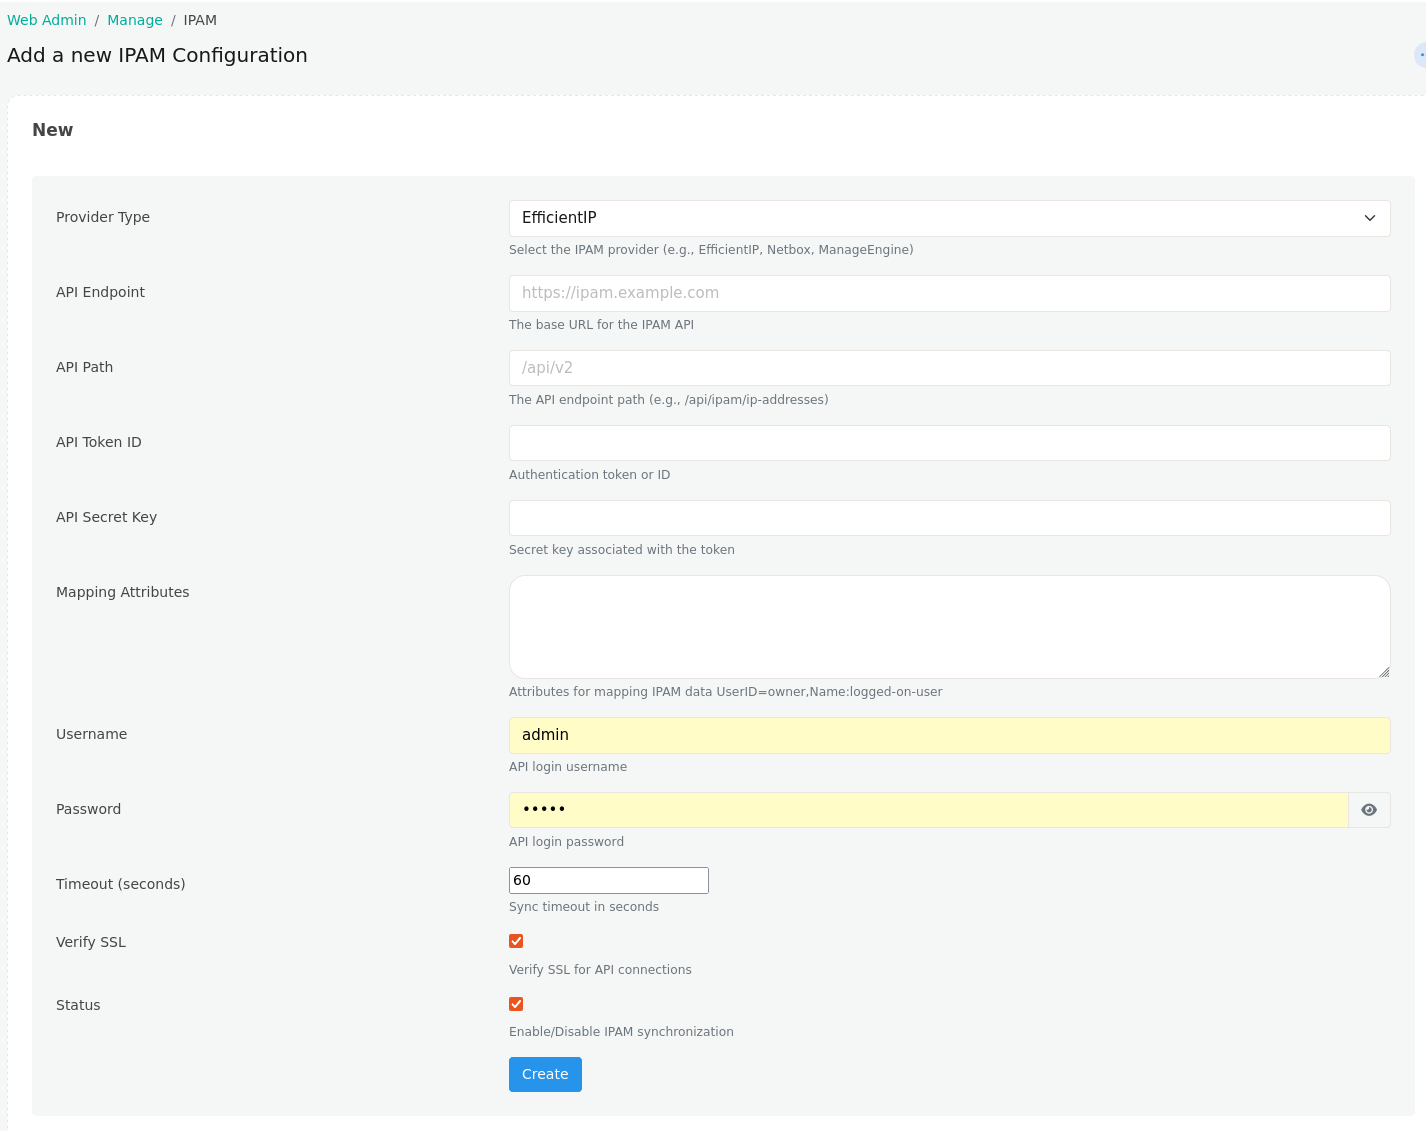Screen dimensions: 1426x1131
Task: Click the text "Sync timeout in seconds"
Action: (584, 907)
